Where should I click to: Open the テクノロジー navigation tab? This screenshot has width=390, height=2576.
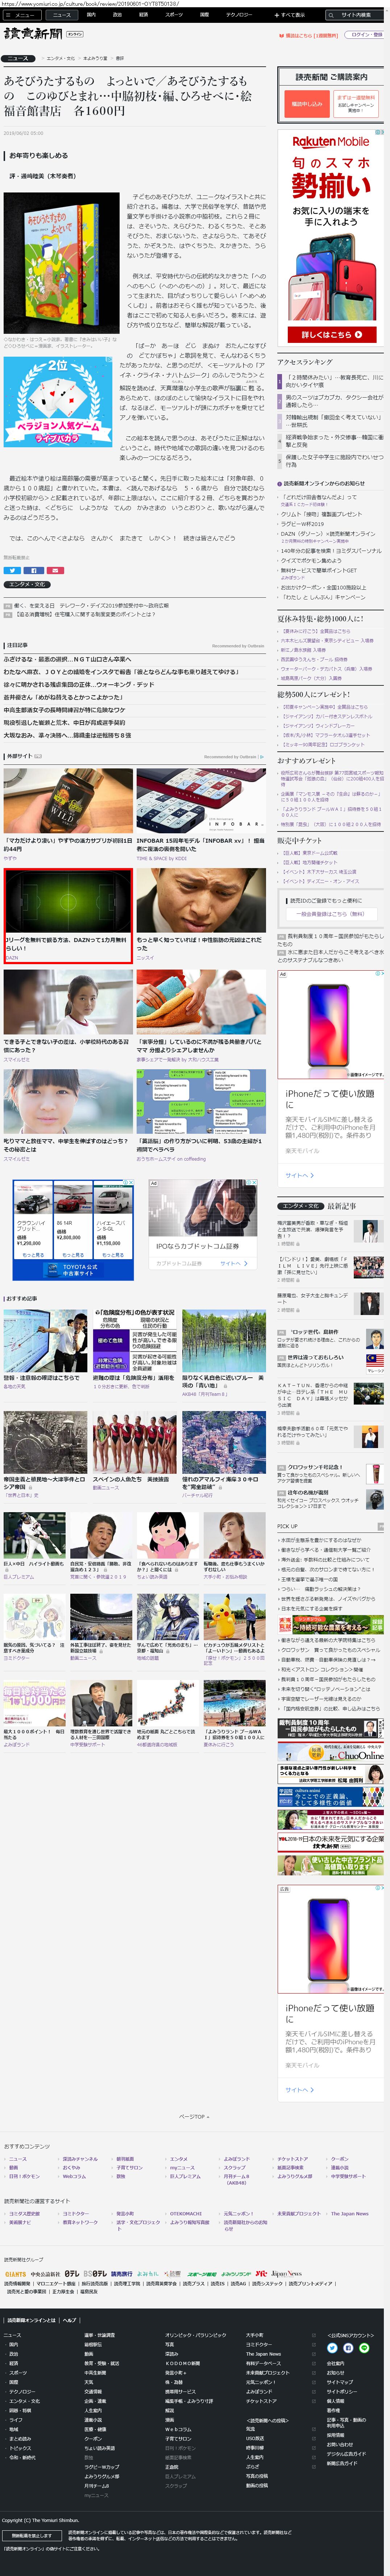tap(239, 15)
